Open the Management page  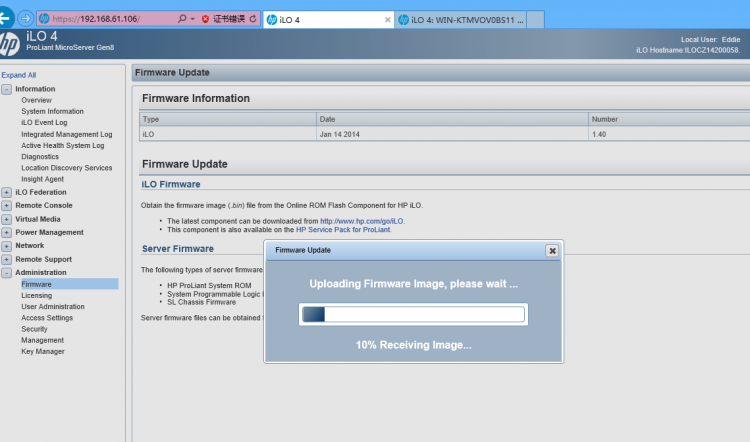click(x=42, y=340)
